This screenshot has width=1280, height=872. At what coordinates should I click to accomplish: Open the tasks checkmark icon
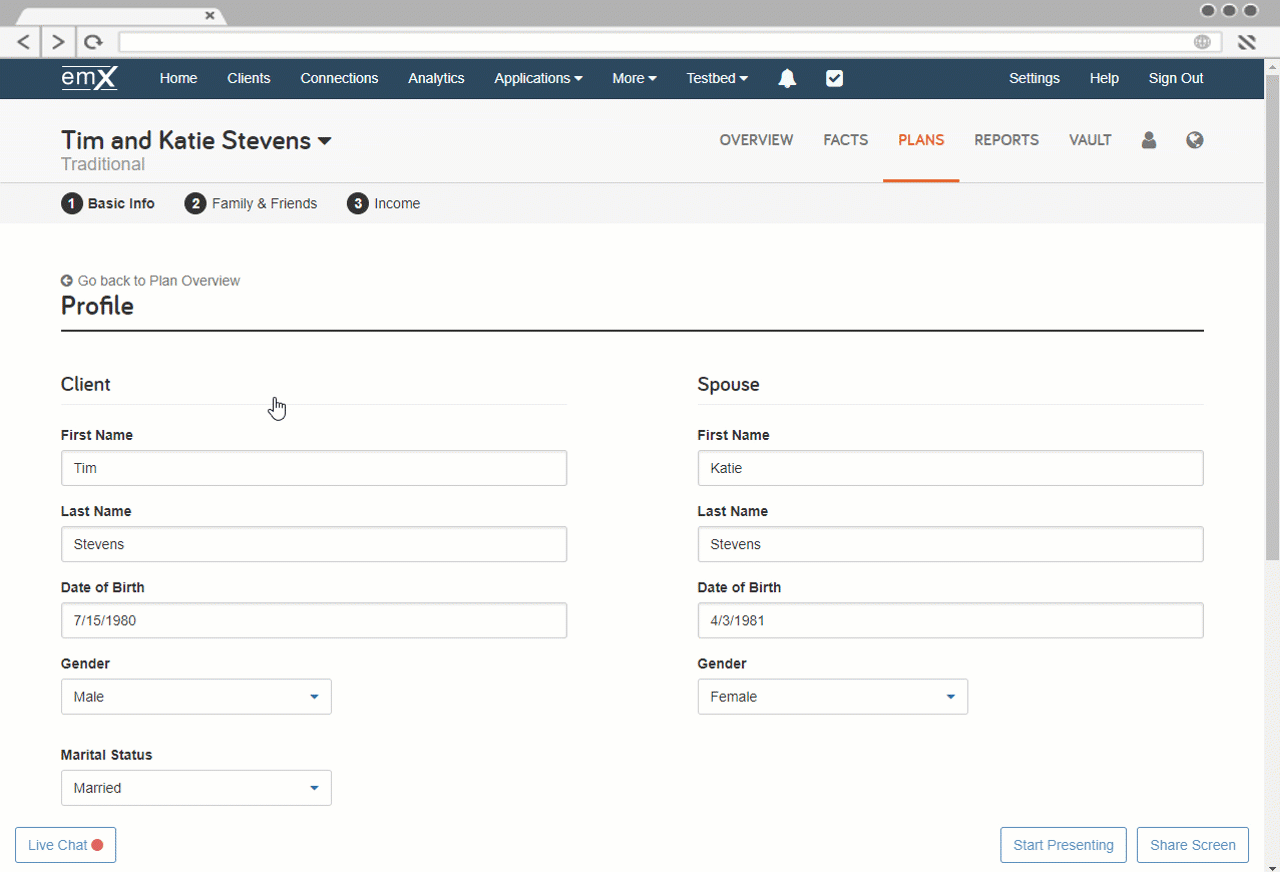pos(835,78)
